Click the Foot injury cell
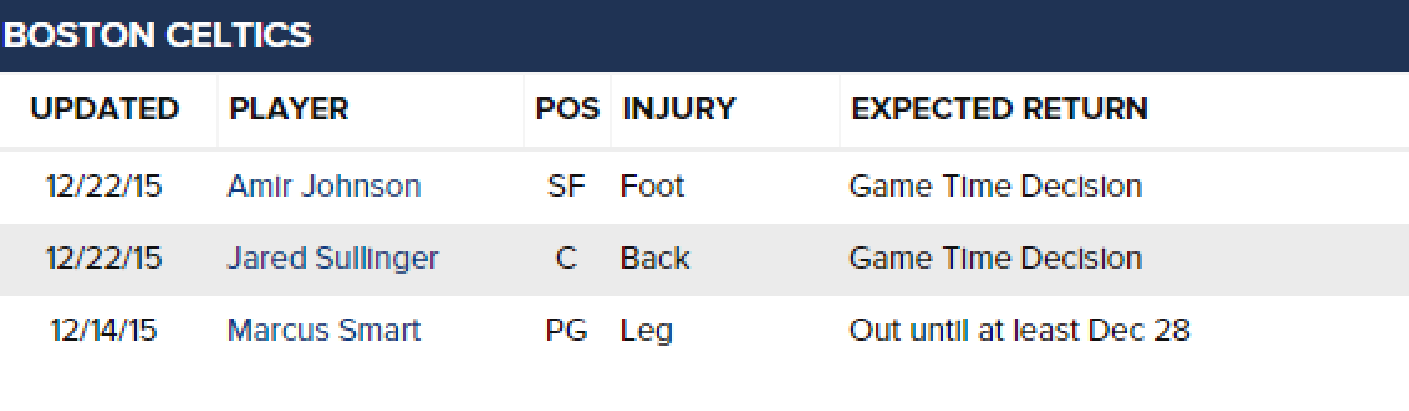Screen dimensions: 1409x411 (x=652, y=187)
